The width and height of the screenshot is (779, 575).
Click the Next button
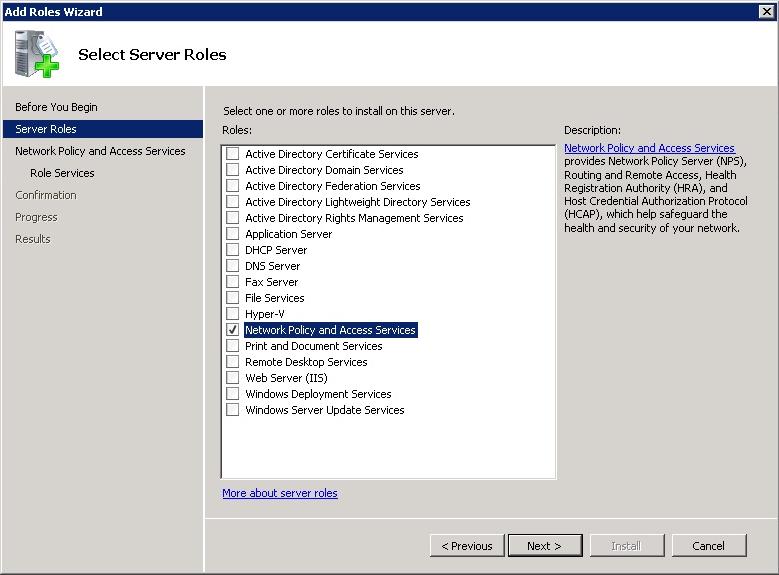click(x=545, y=546)
